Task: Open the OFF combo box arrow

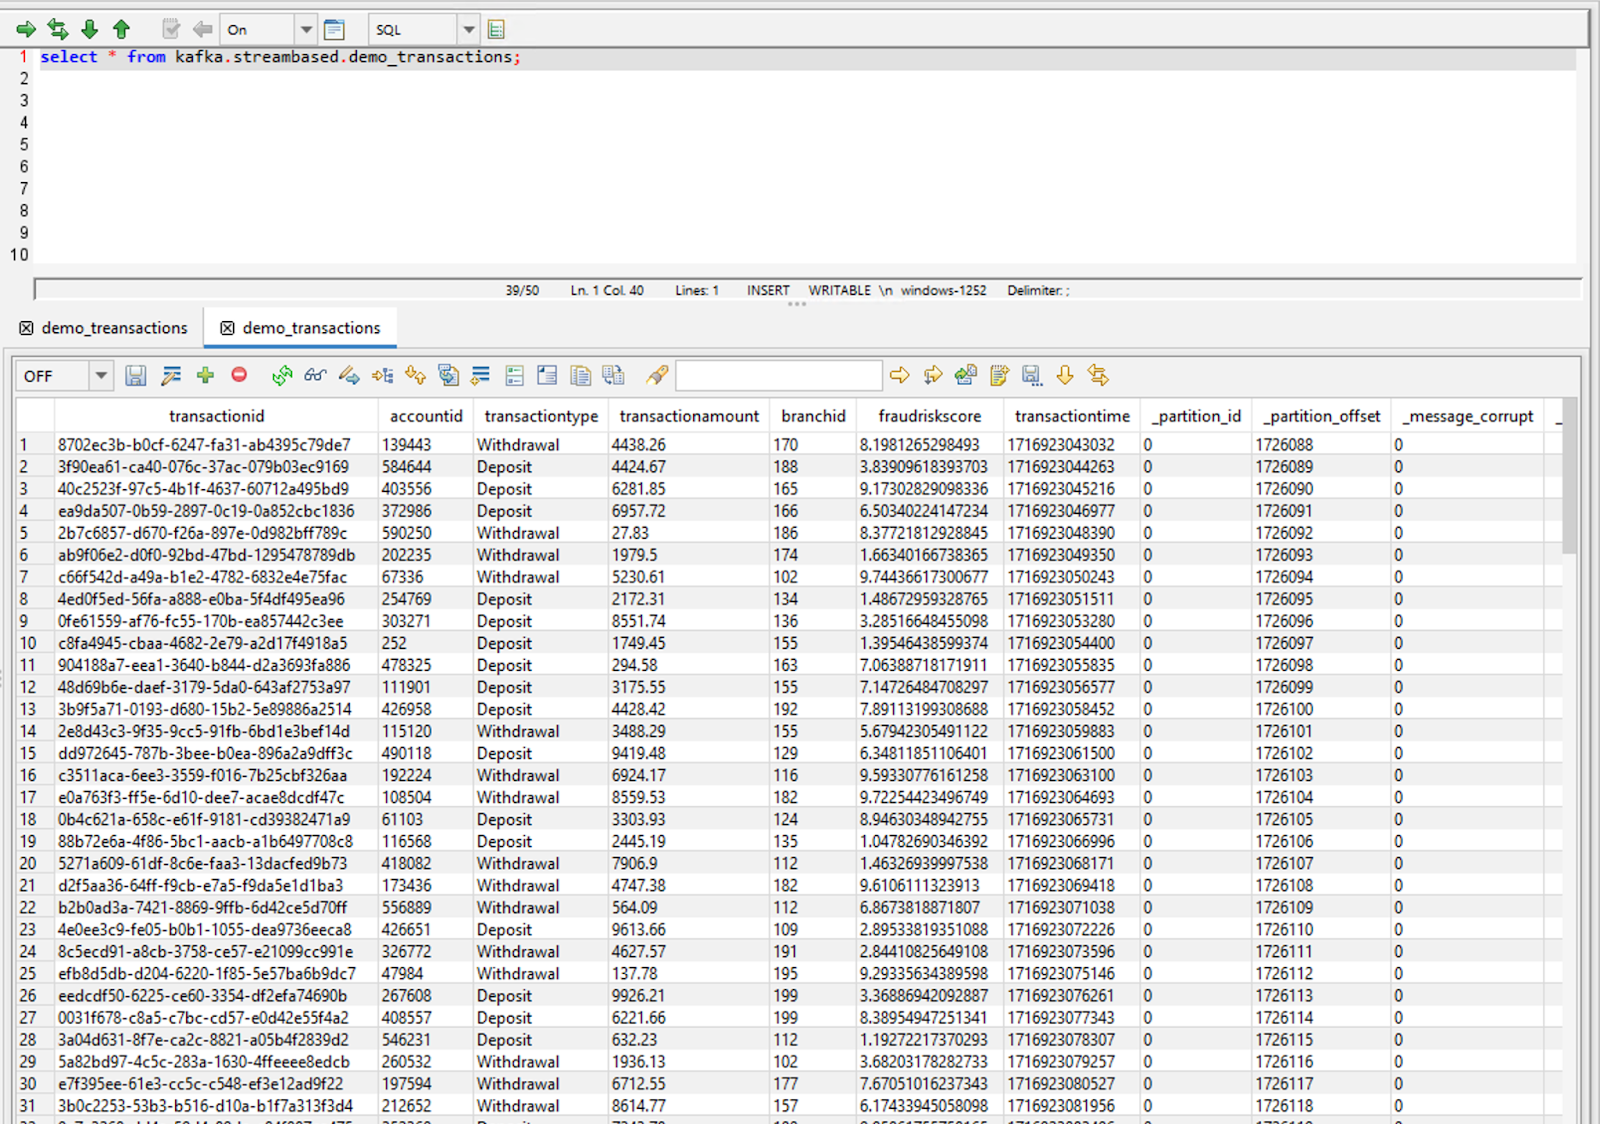Action: pyautogui.click(x=101, y=376)
